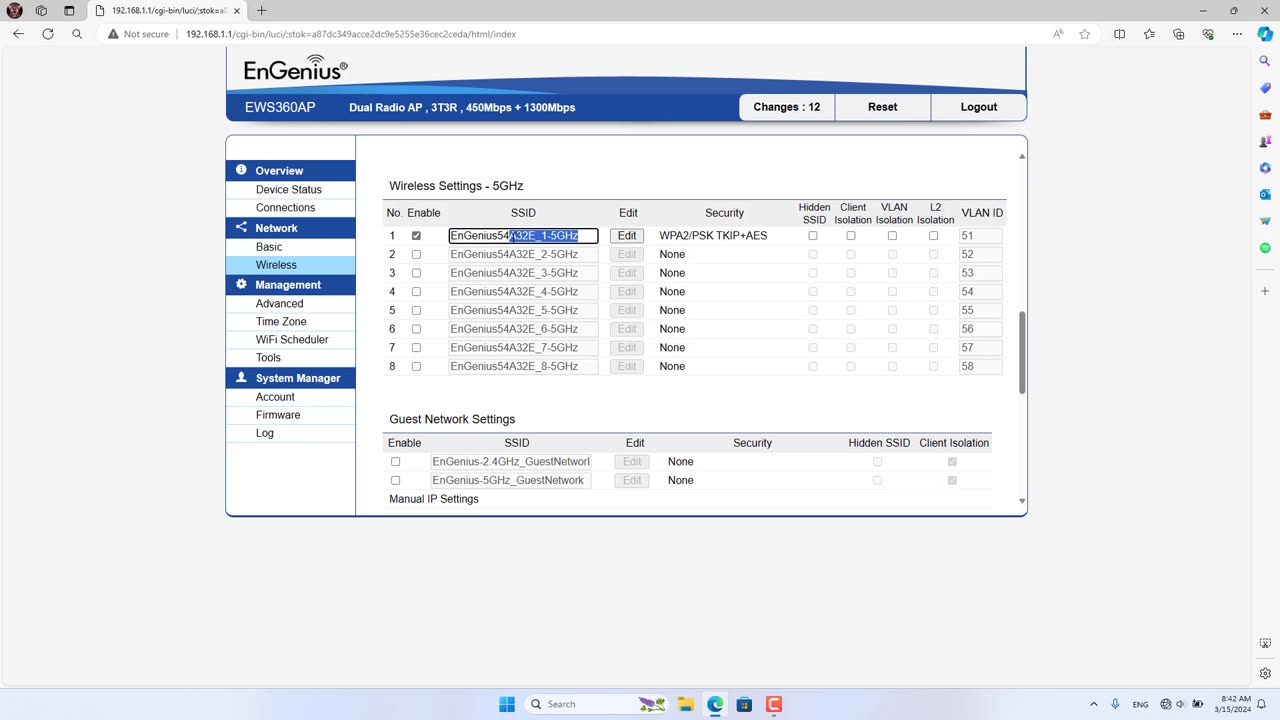
Task: Open Account settings
Action: tap(275, 396)
